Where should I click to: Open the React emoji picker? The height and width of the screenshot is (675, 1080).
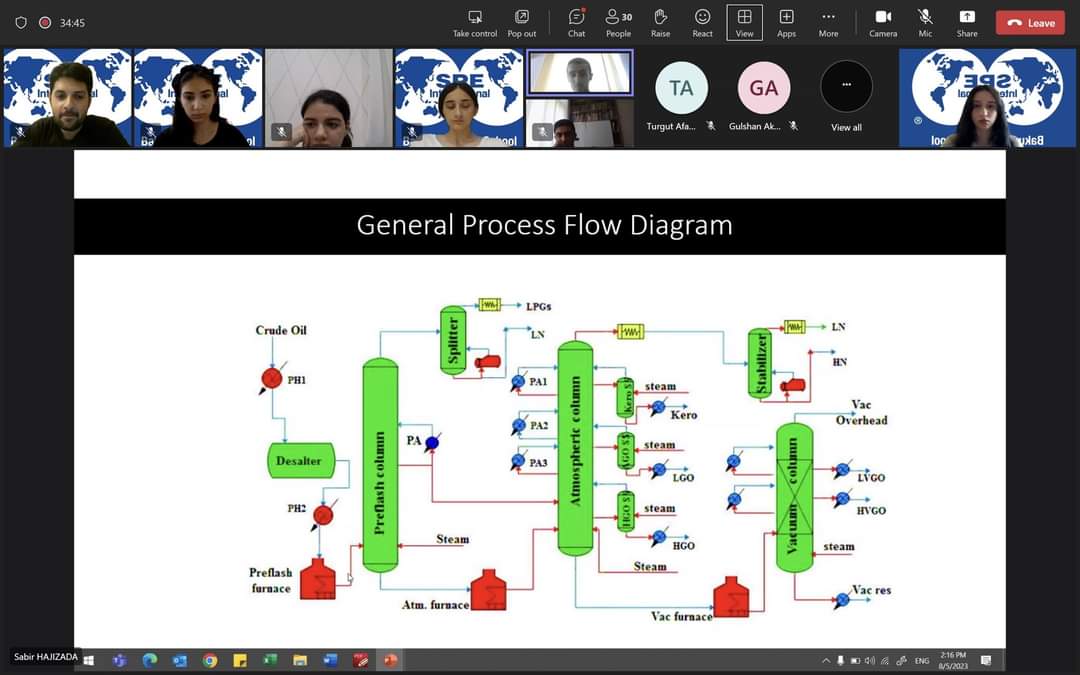coord(702,23)
